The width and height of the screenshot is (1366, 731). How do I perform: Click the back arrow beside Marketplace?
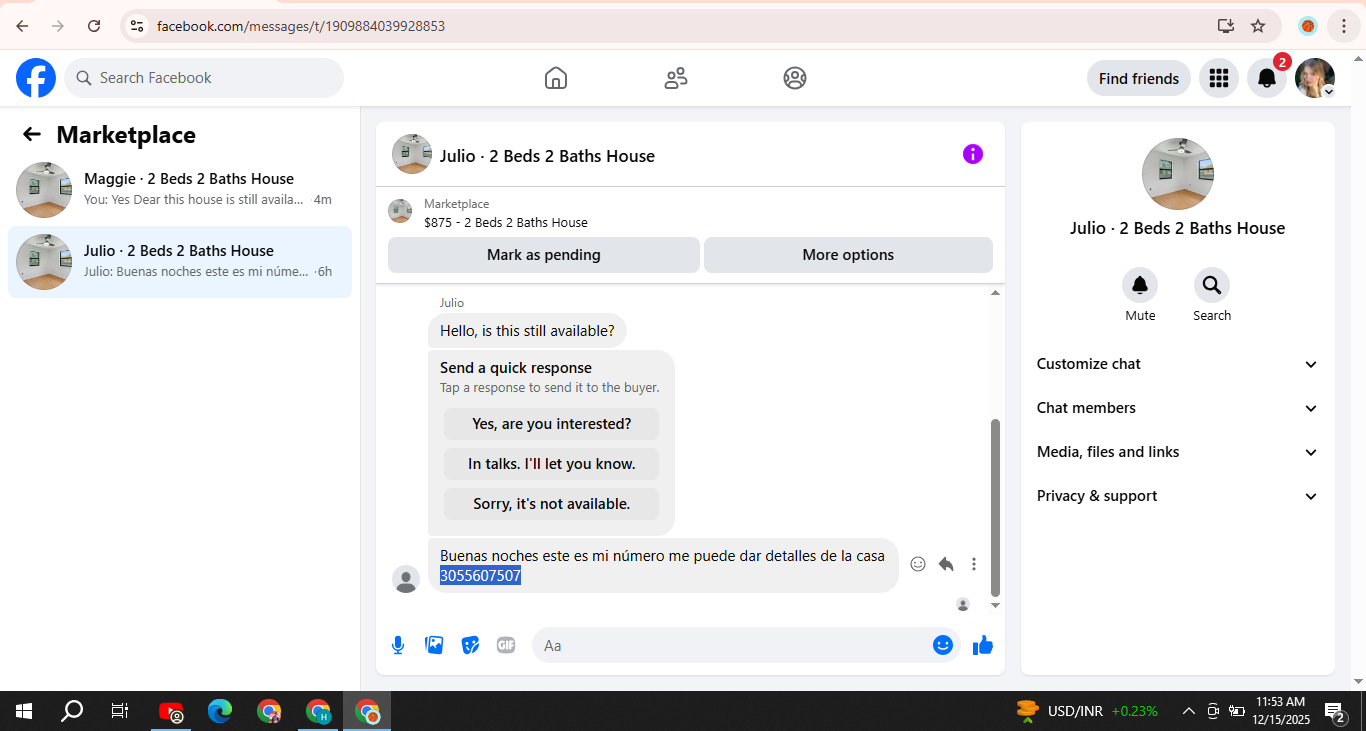click(32, 135)
